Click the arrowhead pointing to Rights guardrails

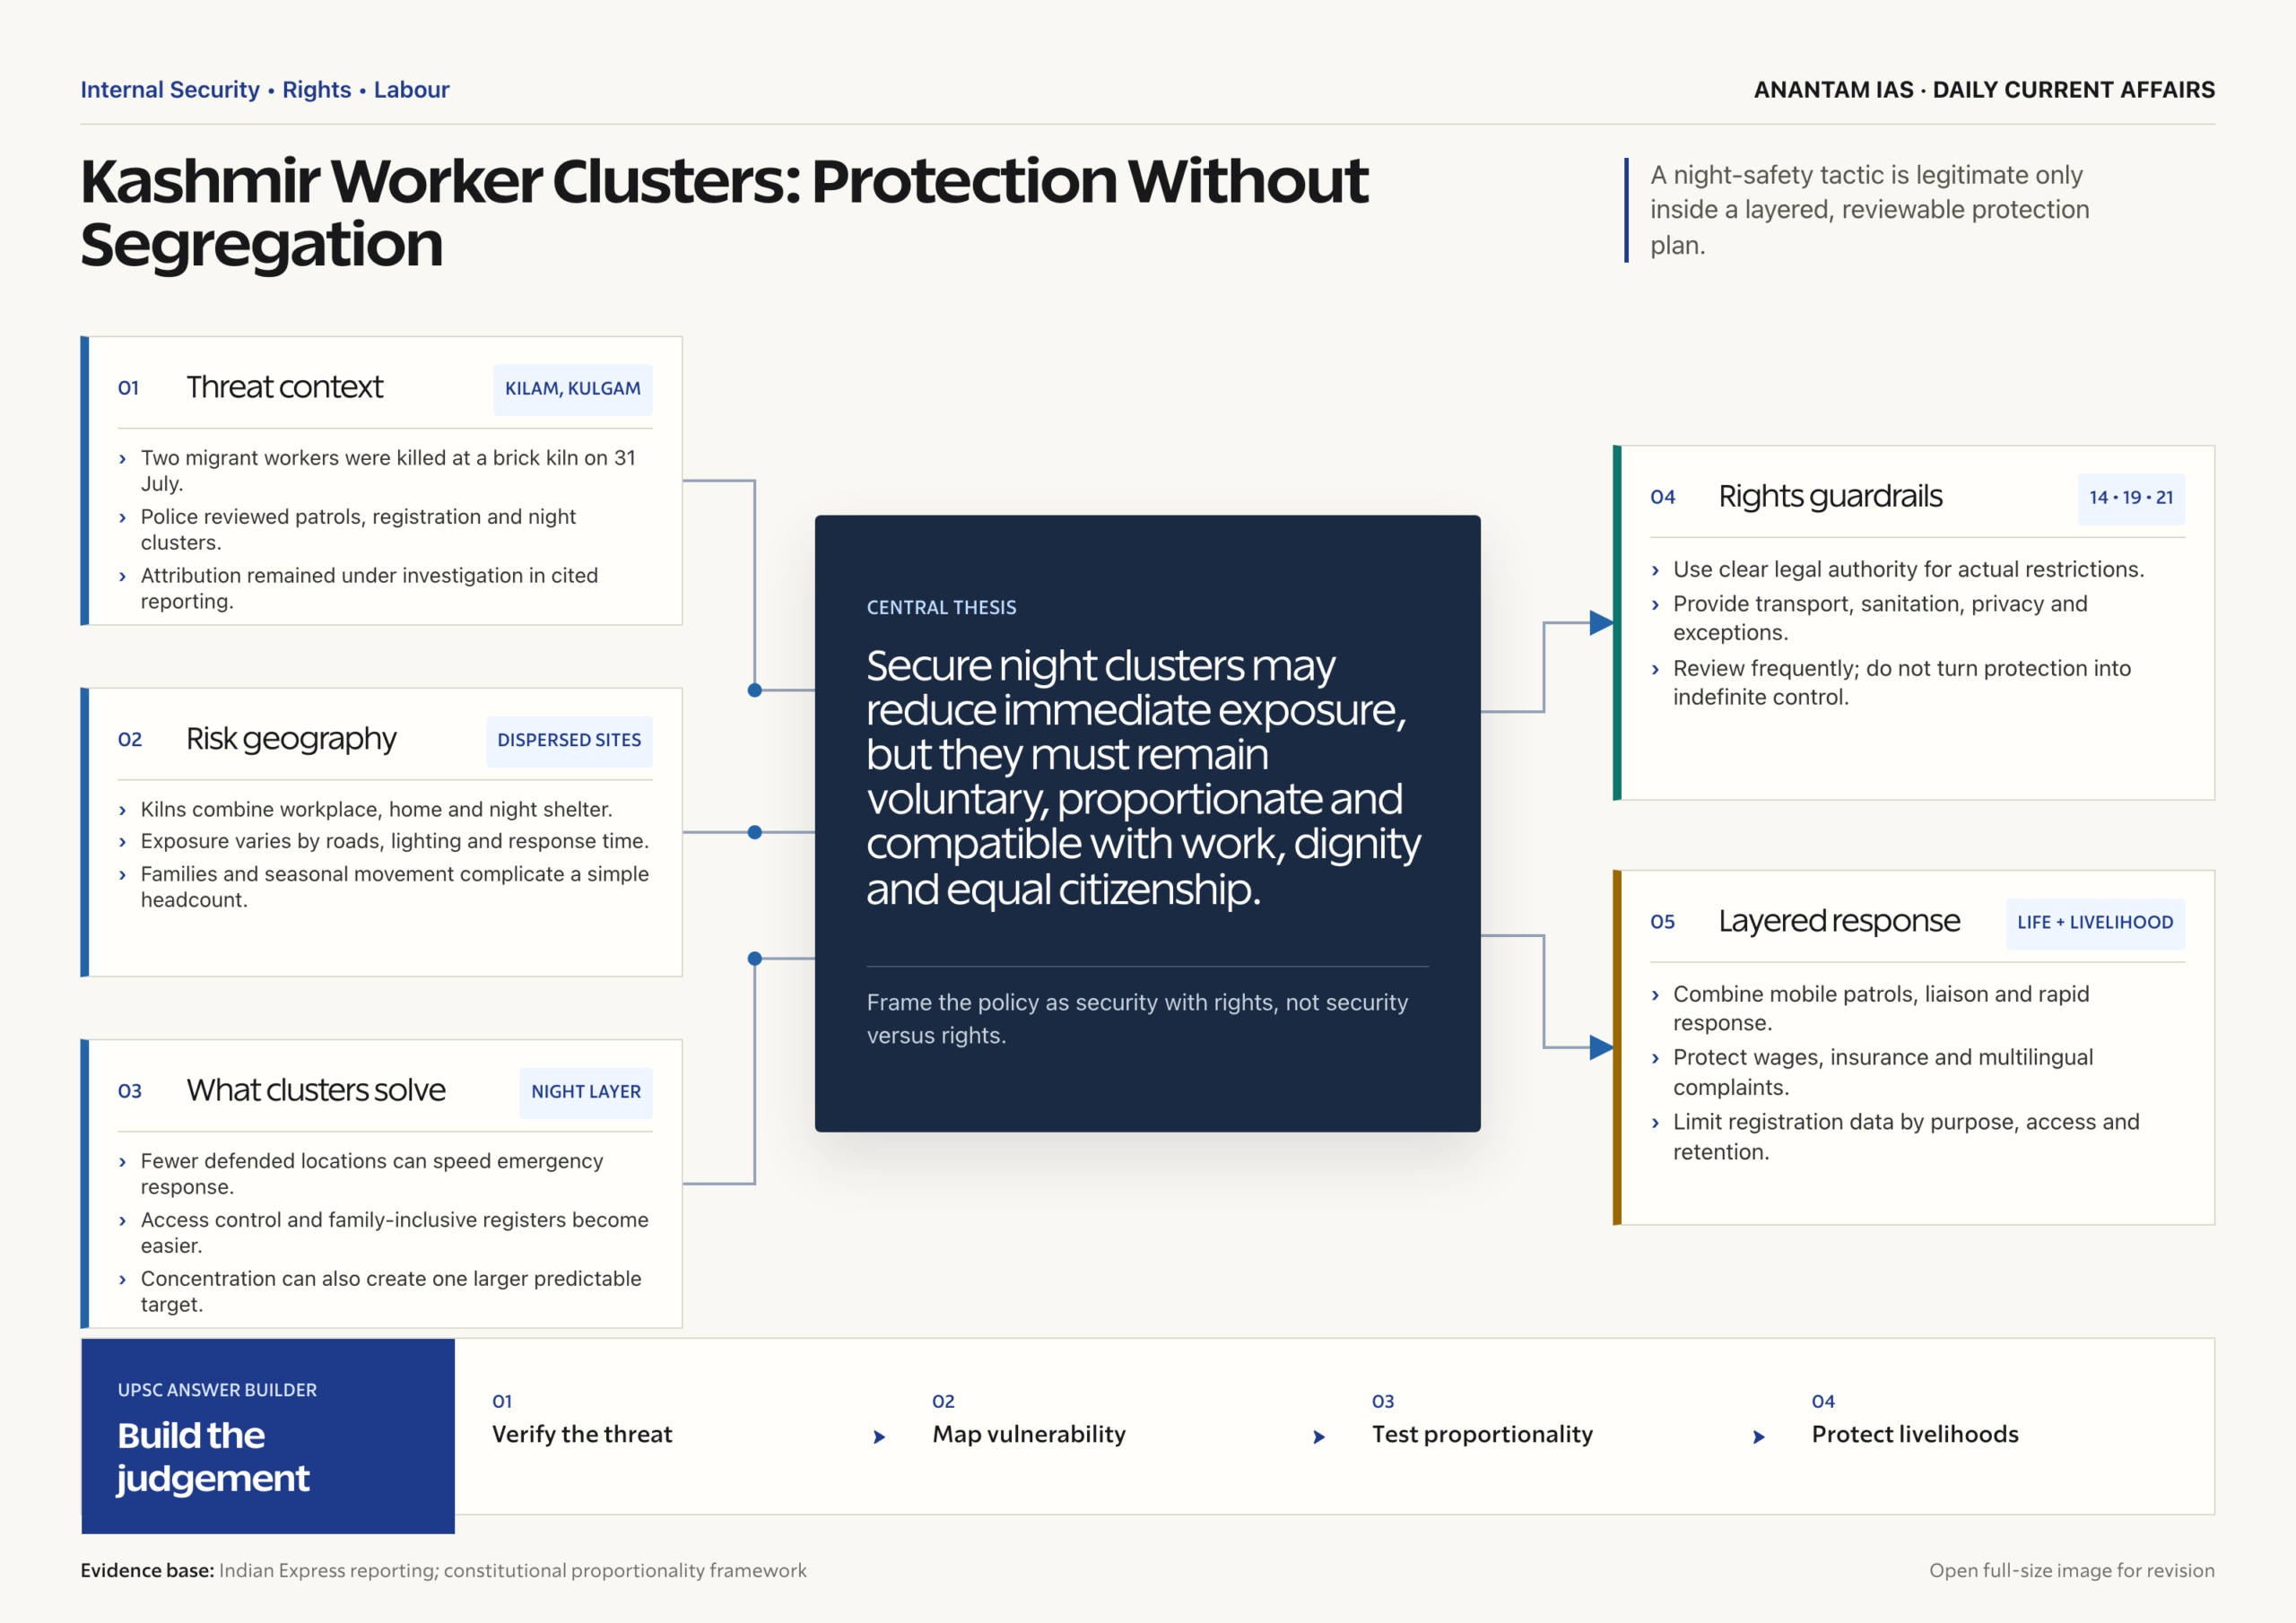[1601, 623]
